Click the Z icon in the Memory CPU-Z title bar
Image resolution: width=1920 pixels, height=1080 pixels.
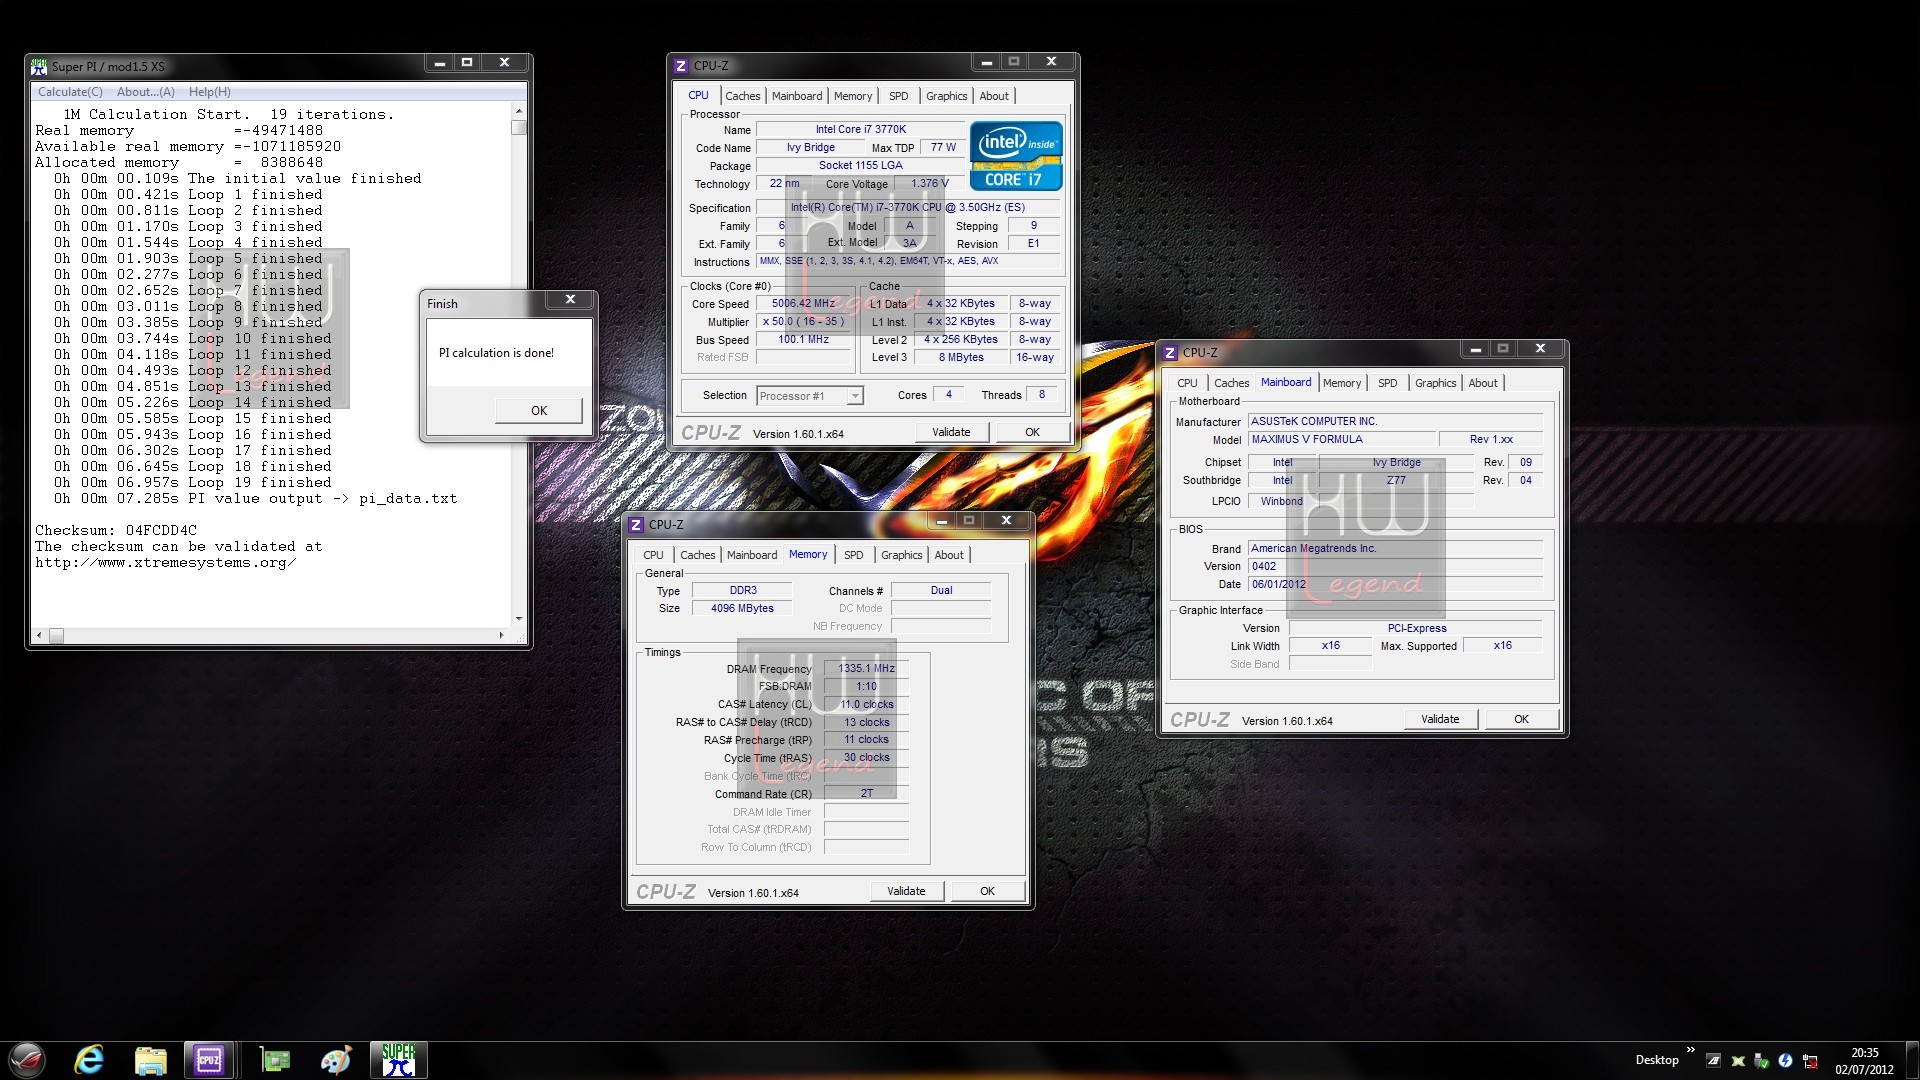click(x=636, y=525)
